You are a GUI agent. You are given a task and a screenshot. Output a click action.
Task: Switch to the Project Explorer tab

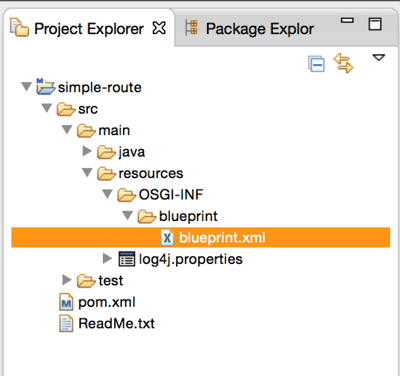[x=89, y=29]
